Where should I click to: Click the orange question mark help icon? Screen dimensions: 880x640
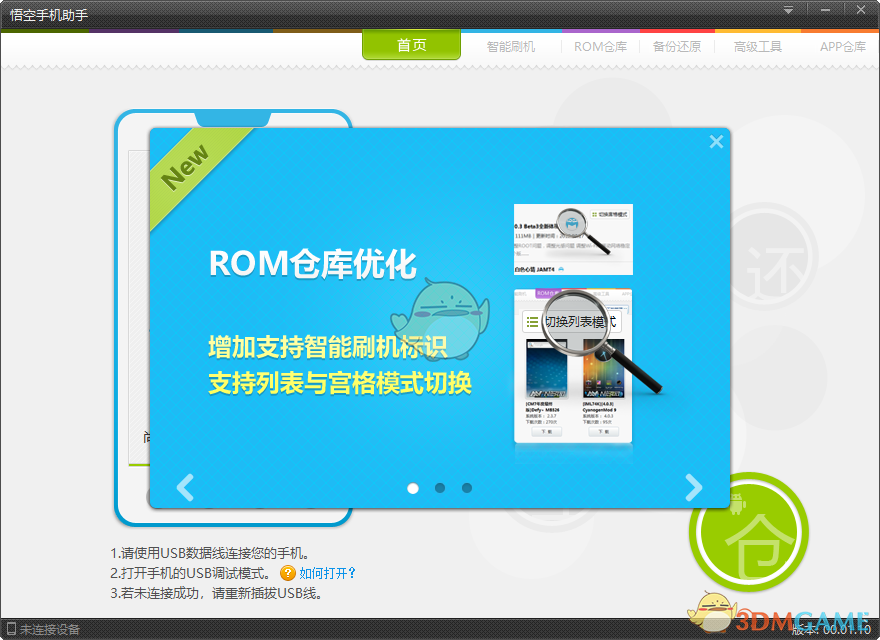(x=288, y=573)
